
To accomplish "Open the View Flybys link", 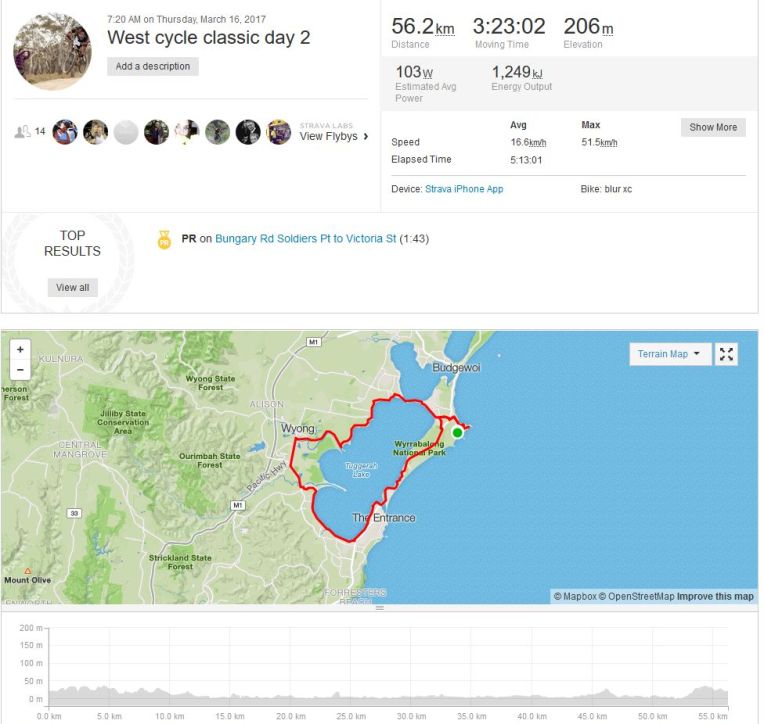I will (x=328, y=137).
